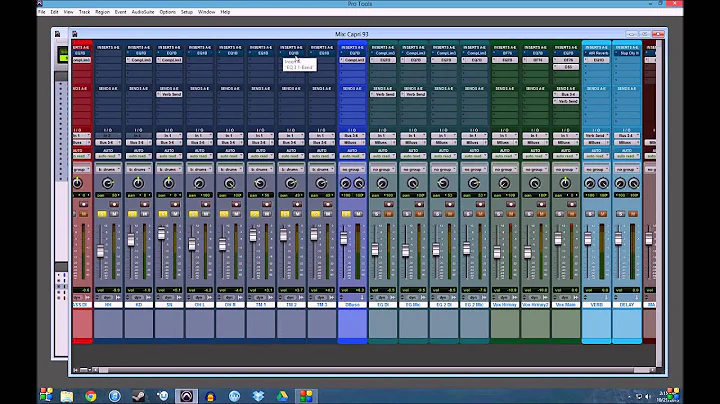
Task: Solo the SN track
Action: coord(163,214)
